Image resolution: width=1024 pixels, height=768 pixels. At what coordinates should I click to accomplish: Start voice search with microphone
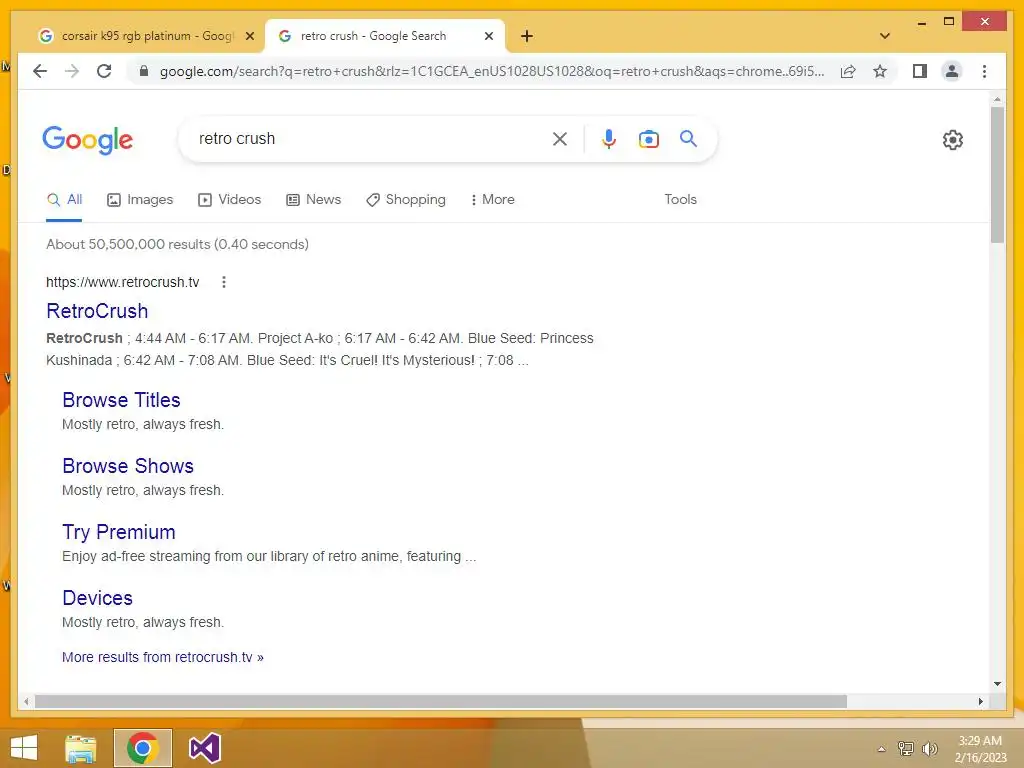(609, 138)
